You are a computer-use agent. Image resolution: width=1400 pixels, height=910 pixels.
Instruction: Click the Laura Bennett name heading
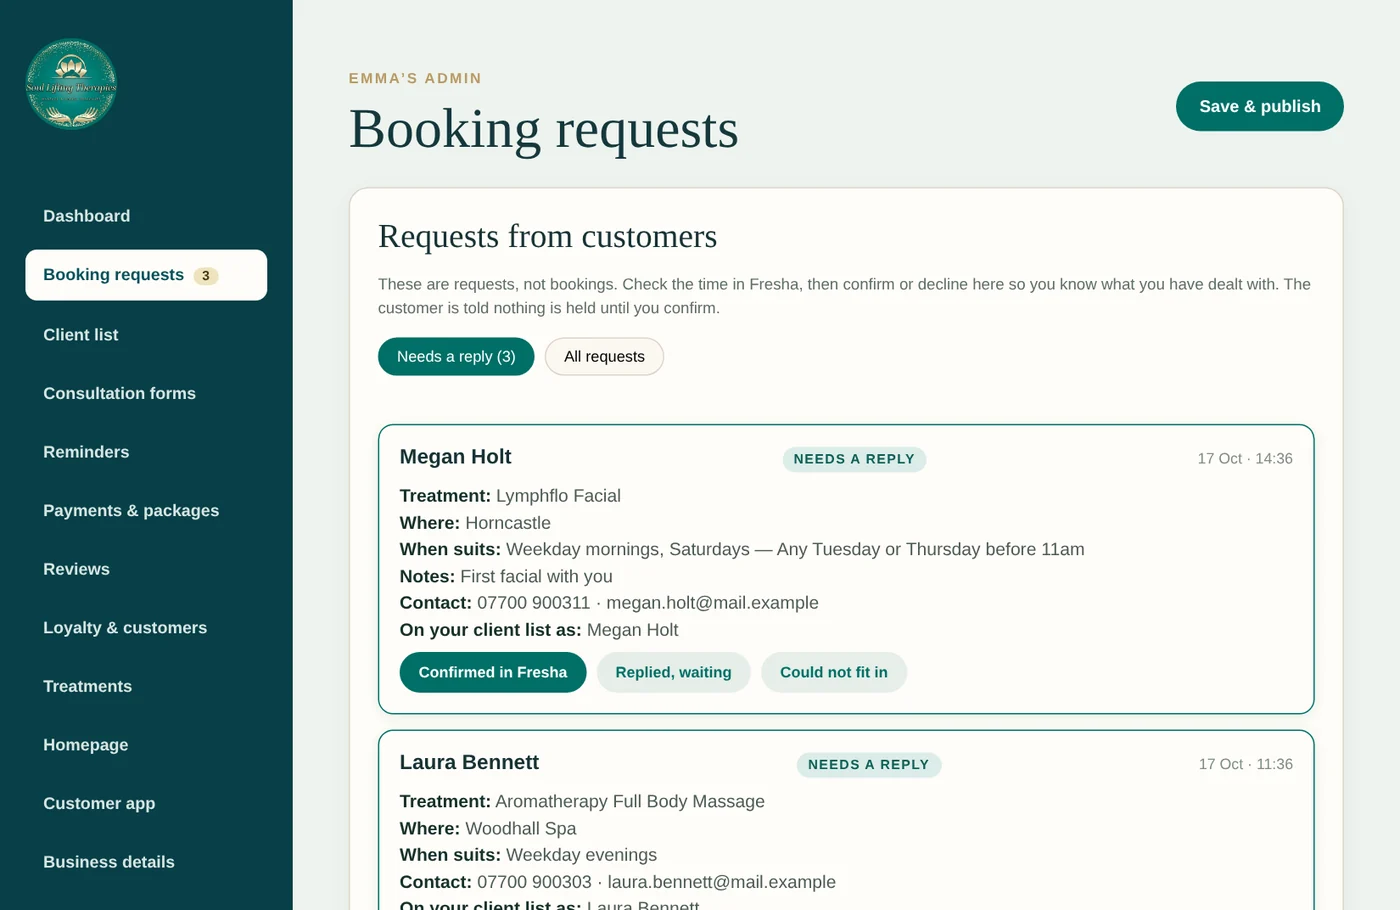pos(469,762)
